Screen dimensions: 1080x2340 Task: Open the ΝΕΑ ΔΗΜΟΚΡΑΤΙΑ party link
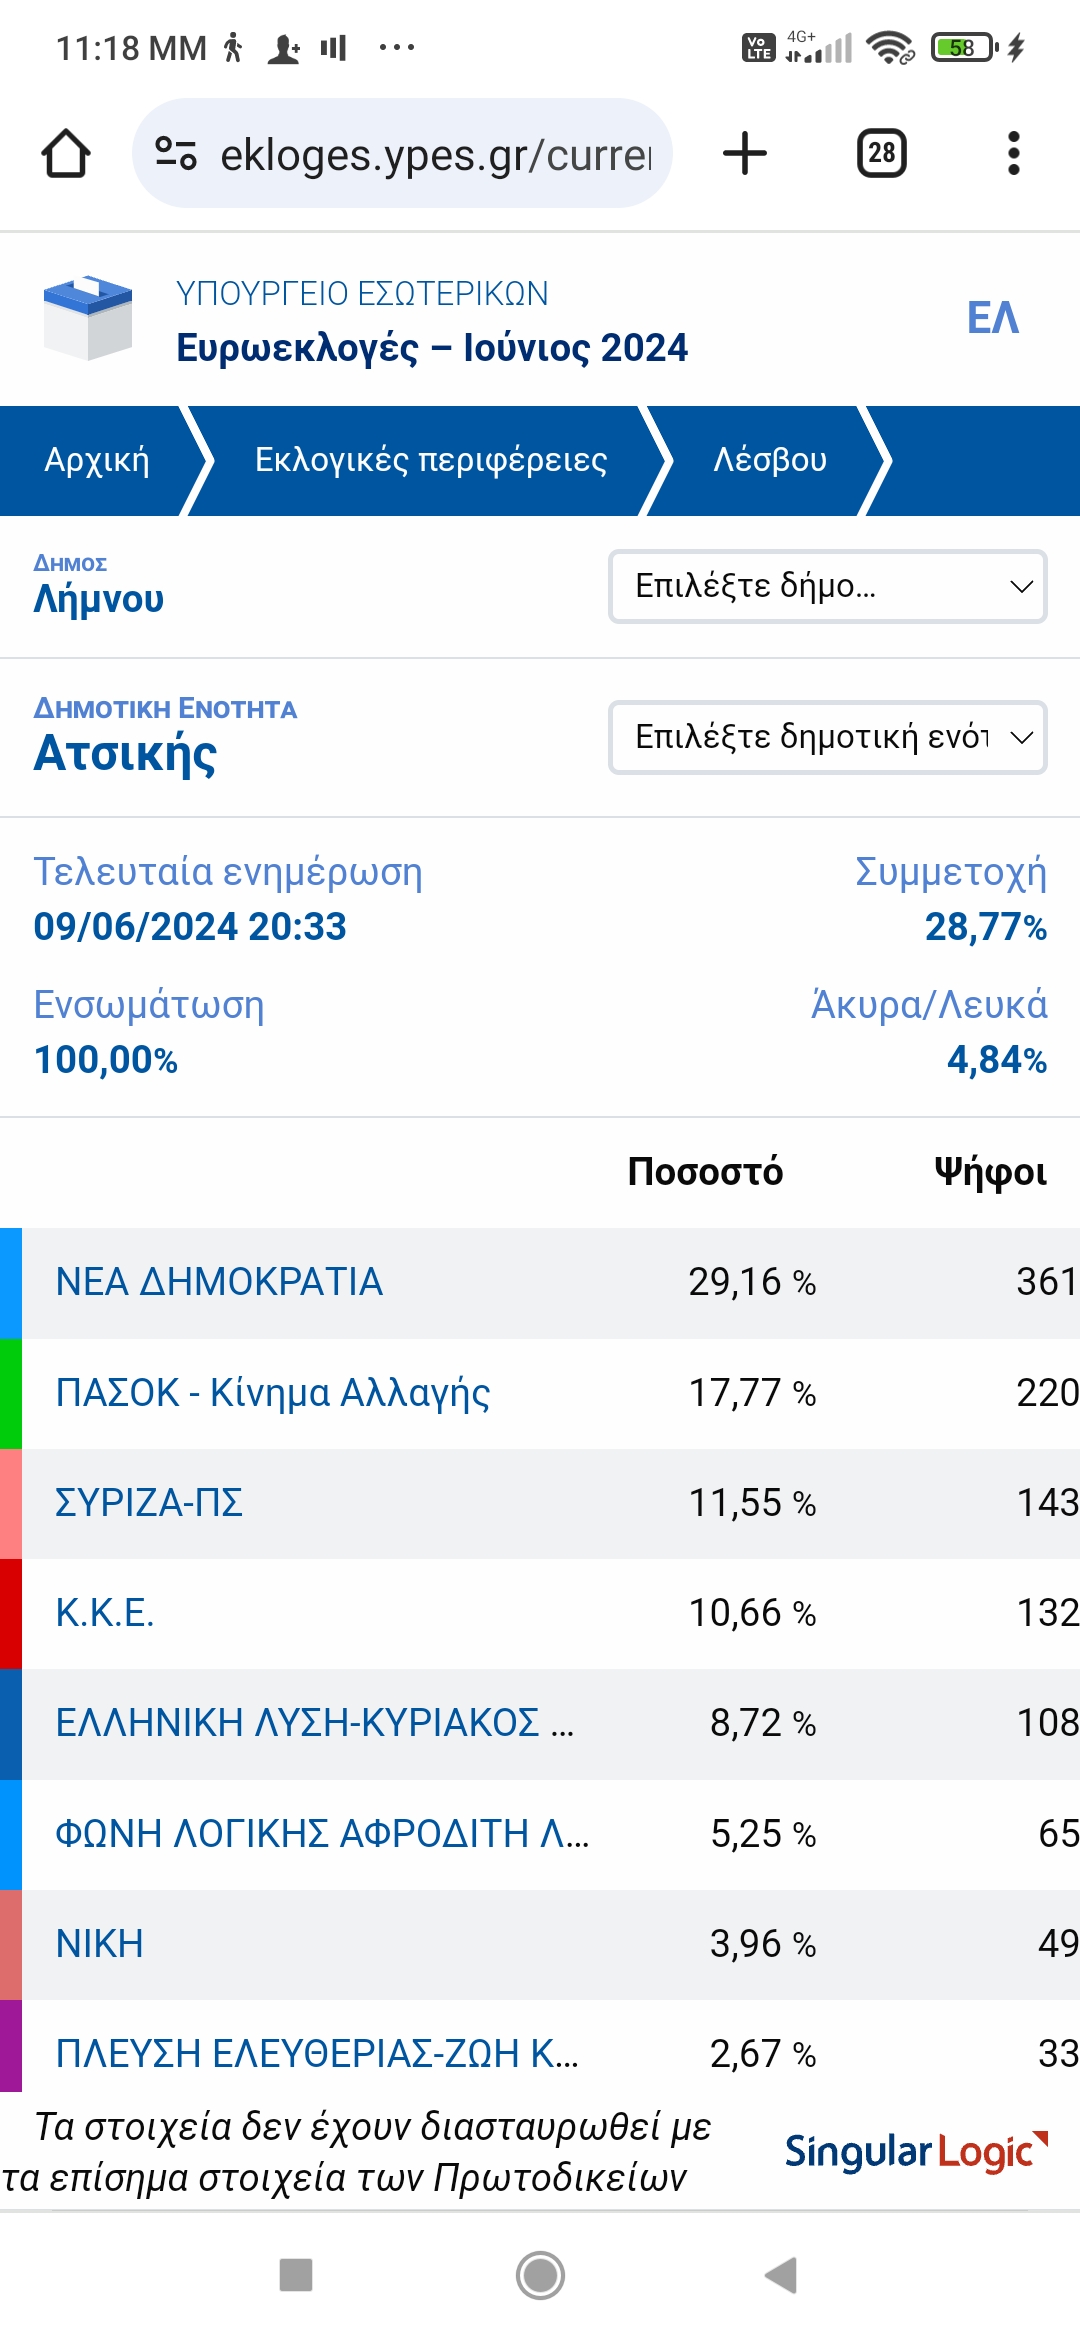coord(219,1282)
